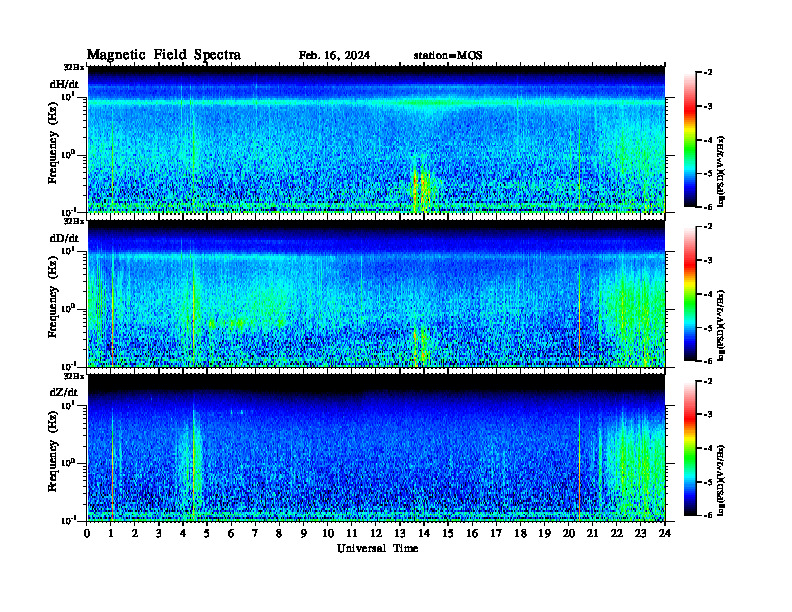Click the '-2' tick on dH/dt colorbar
792x612 pixels.
708,73
